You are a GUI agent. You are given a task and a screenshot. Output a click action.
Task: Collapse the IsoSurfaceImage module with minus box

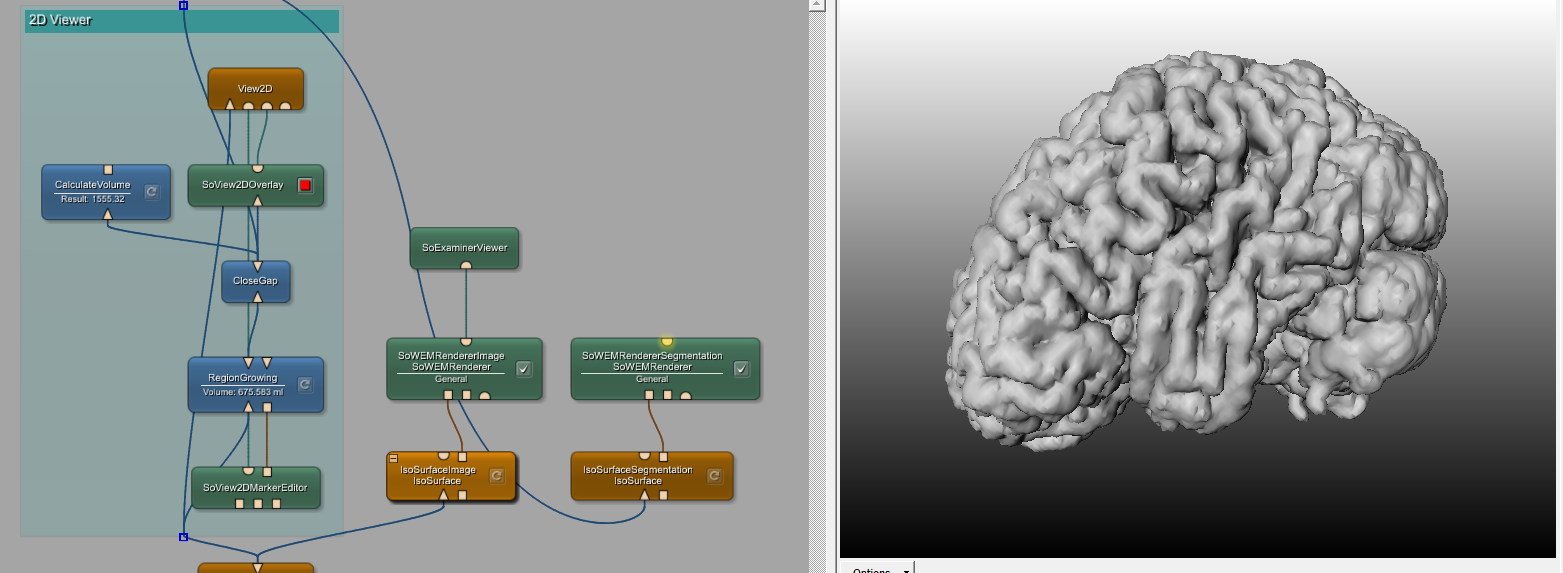point(394,458)
